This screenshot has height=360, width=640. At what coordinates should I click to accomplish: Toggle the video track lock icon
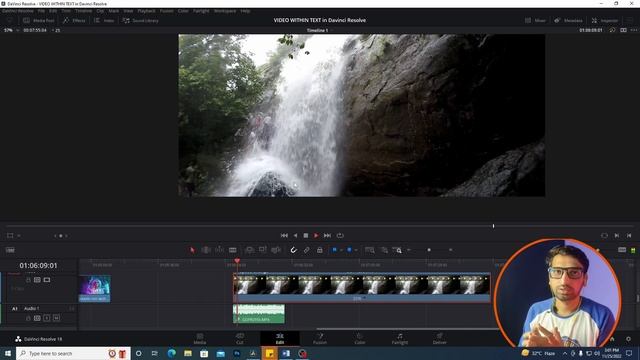pos(28,280)
